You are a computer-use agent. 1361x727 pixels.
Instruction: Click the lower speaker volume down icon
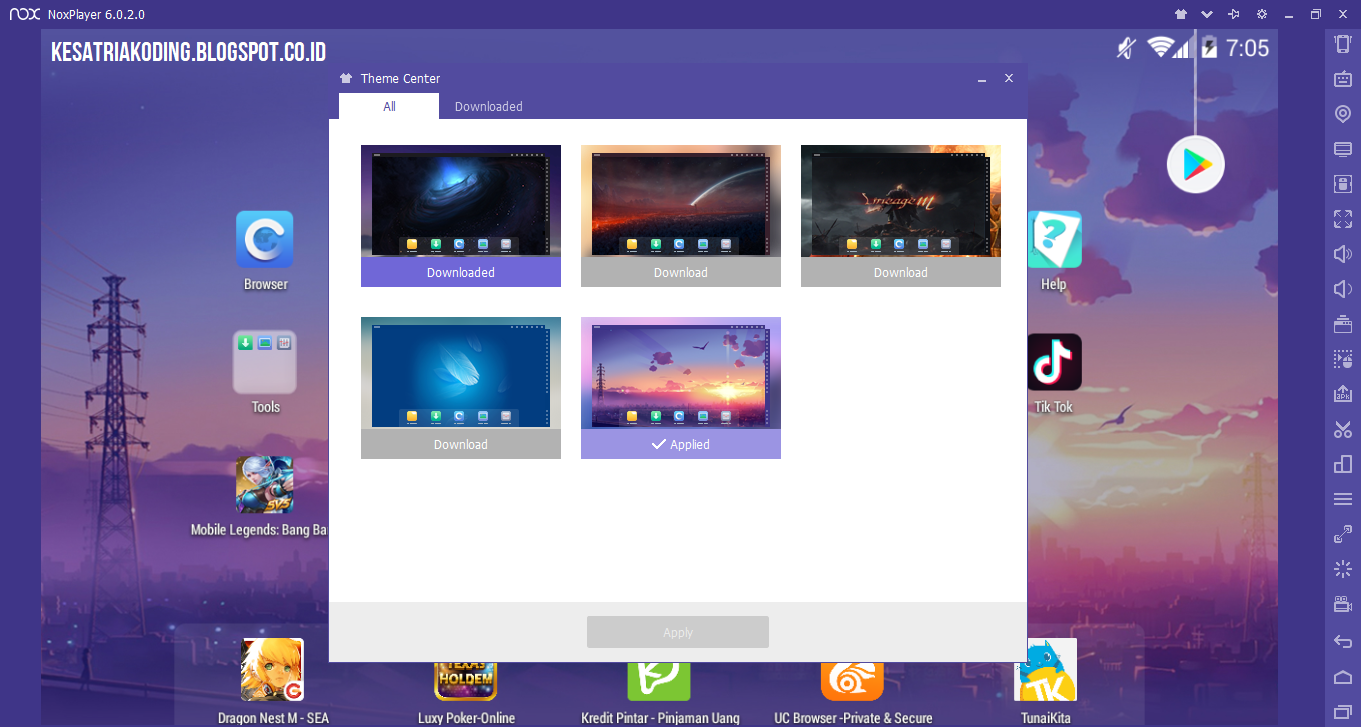point(1343,289)
